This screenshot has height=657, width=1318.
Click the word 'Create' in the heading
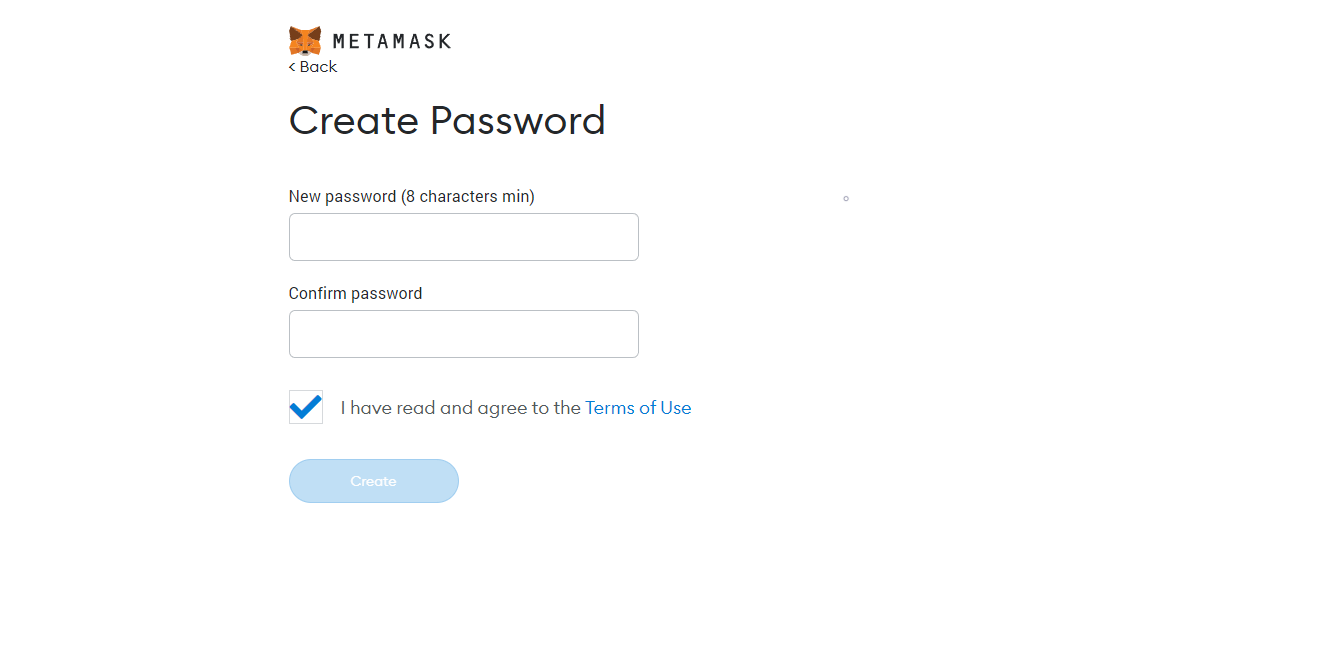[354, 121]
